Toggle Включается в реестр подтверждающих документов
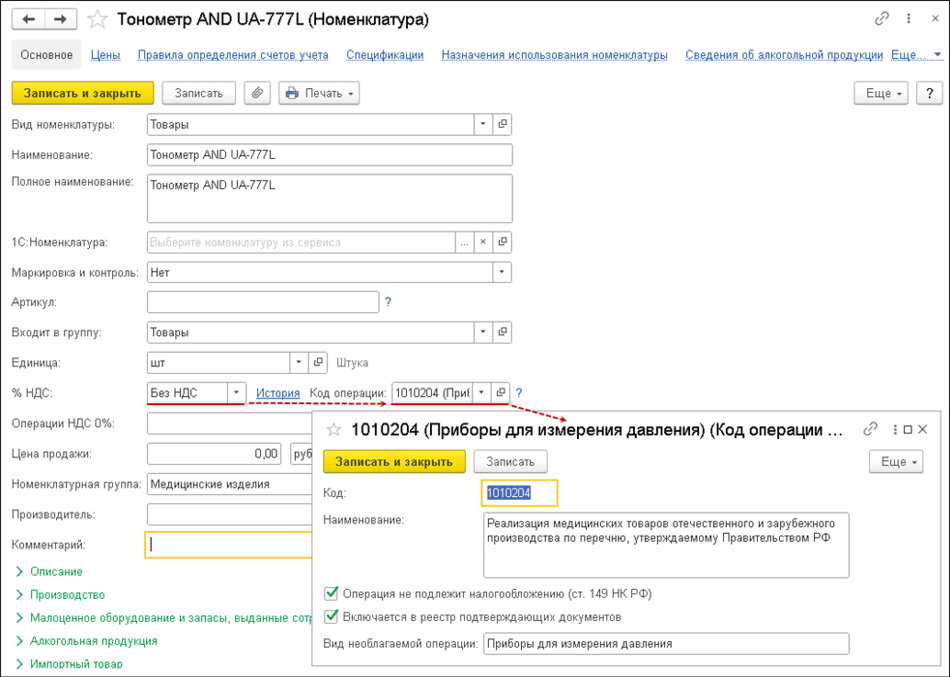This screenshot has height=677, width=950. [332, 617]
